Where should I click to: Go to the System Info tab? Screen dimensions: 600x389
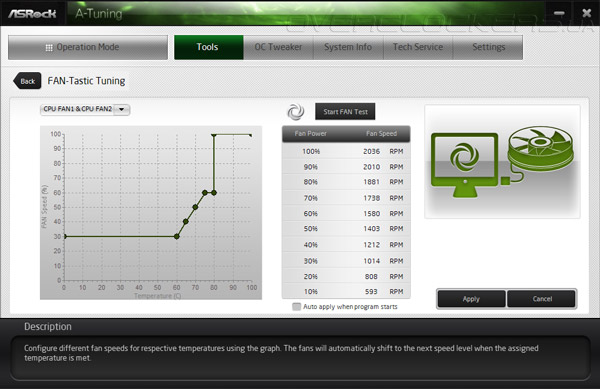348,47
